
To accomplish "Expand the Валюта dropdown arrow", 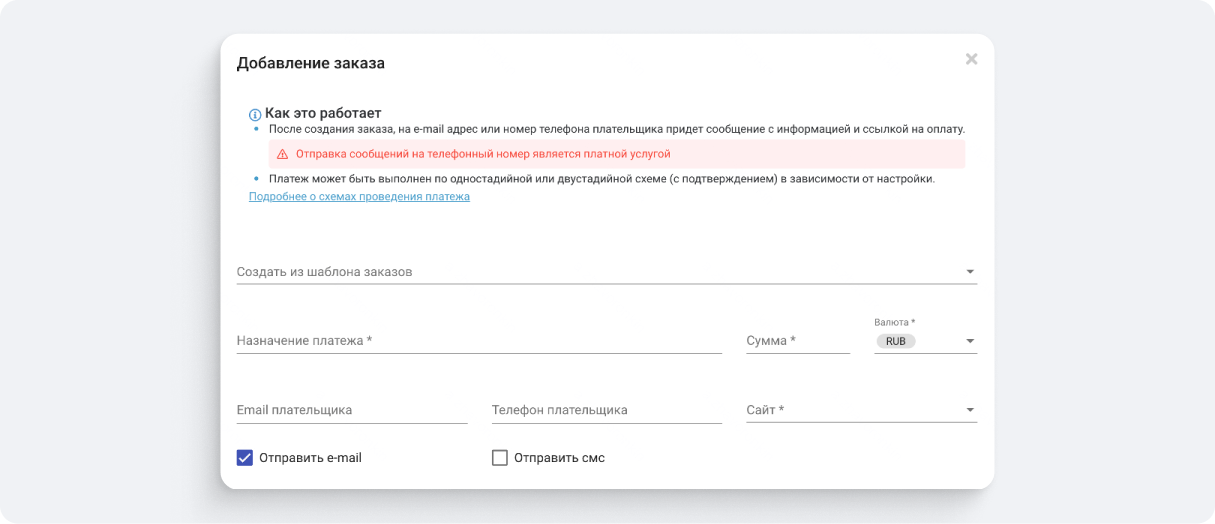I will 969,342.
